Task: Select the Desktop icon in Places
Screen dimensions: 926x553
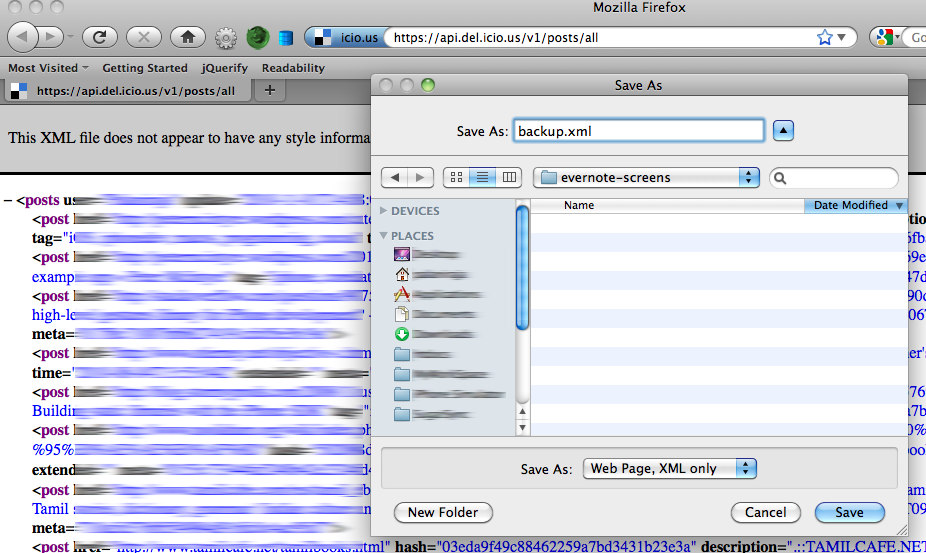Action: pyautogui.click(x=402, y=255)
